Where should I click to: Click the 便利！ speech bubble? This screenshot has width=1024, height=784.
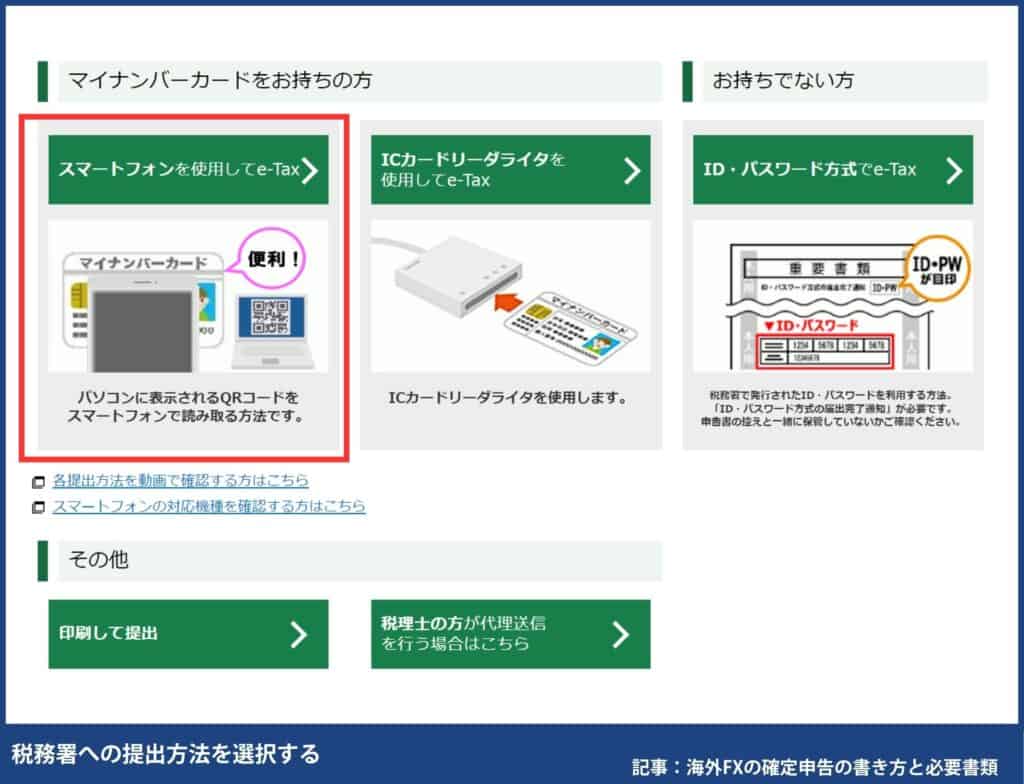(271, 259)
